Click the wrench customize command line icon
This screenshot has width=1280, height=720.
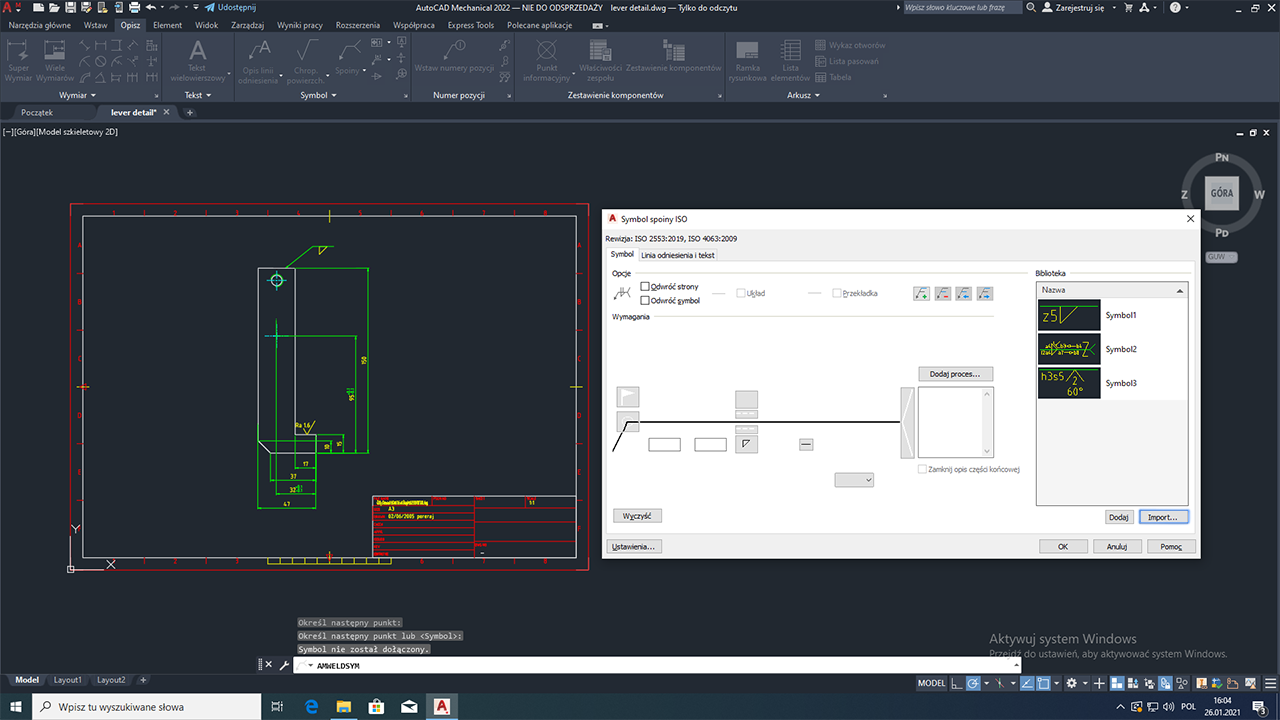(284, 665)
